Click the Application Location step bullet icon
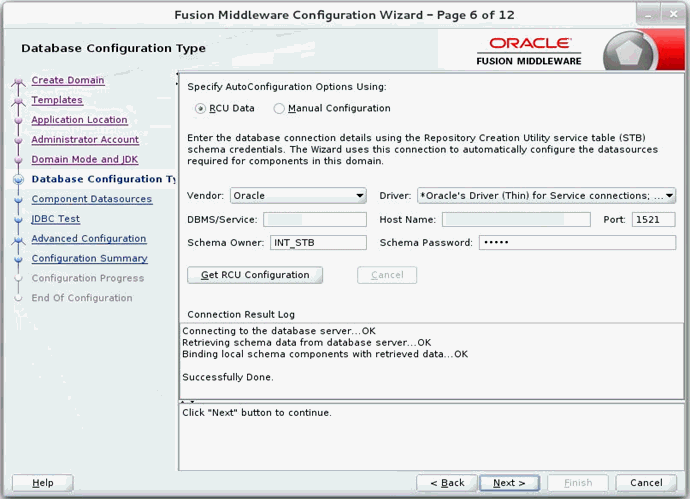This screenshot has height=499, width=690. pos(18,120)
